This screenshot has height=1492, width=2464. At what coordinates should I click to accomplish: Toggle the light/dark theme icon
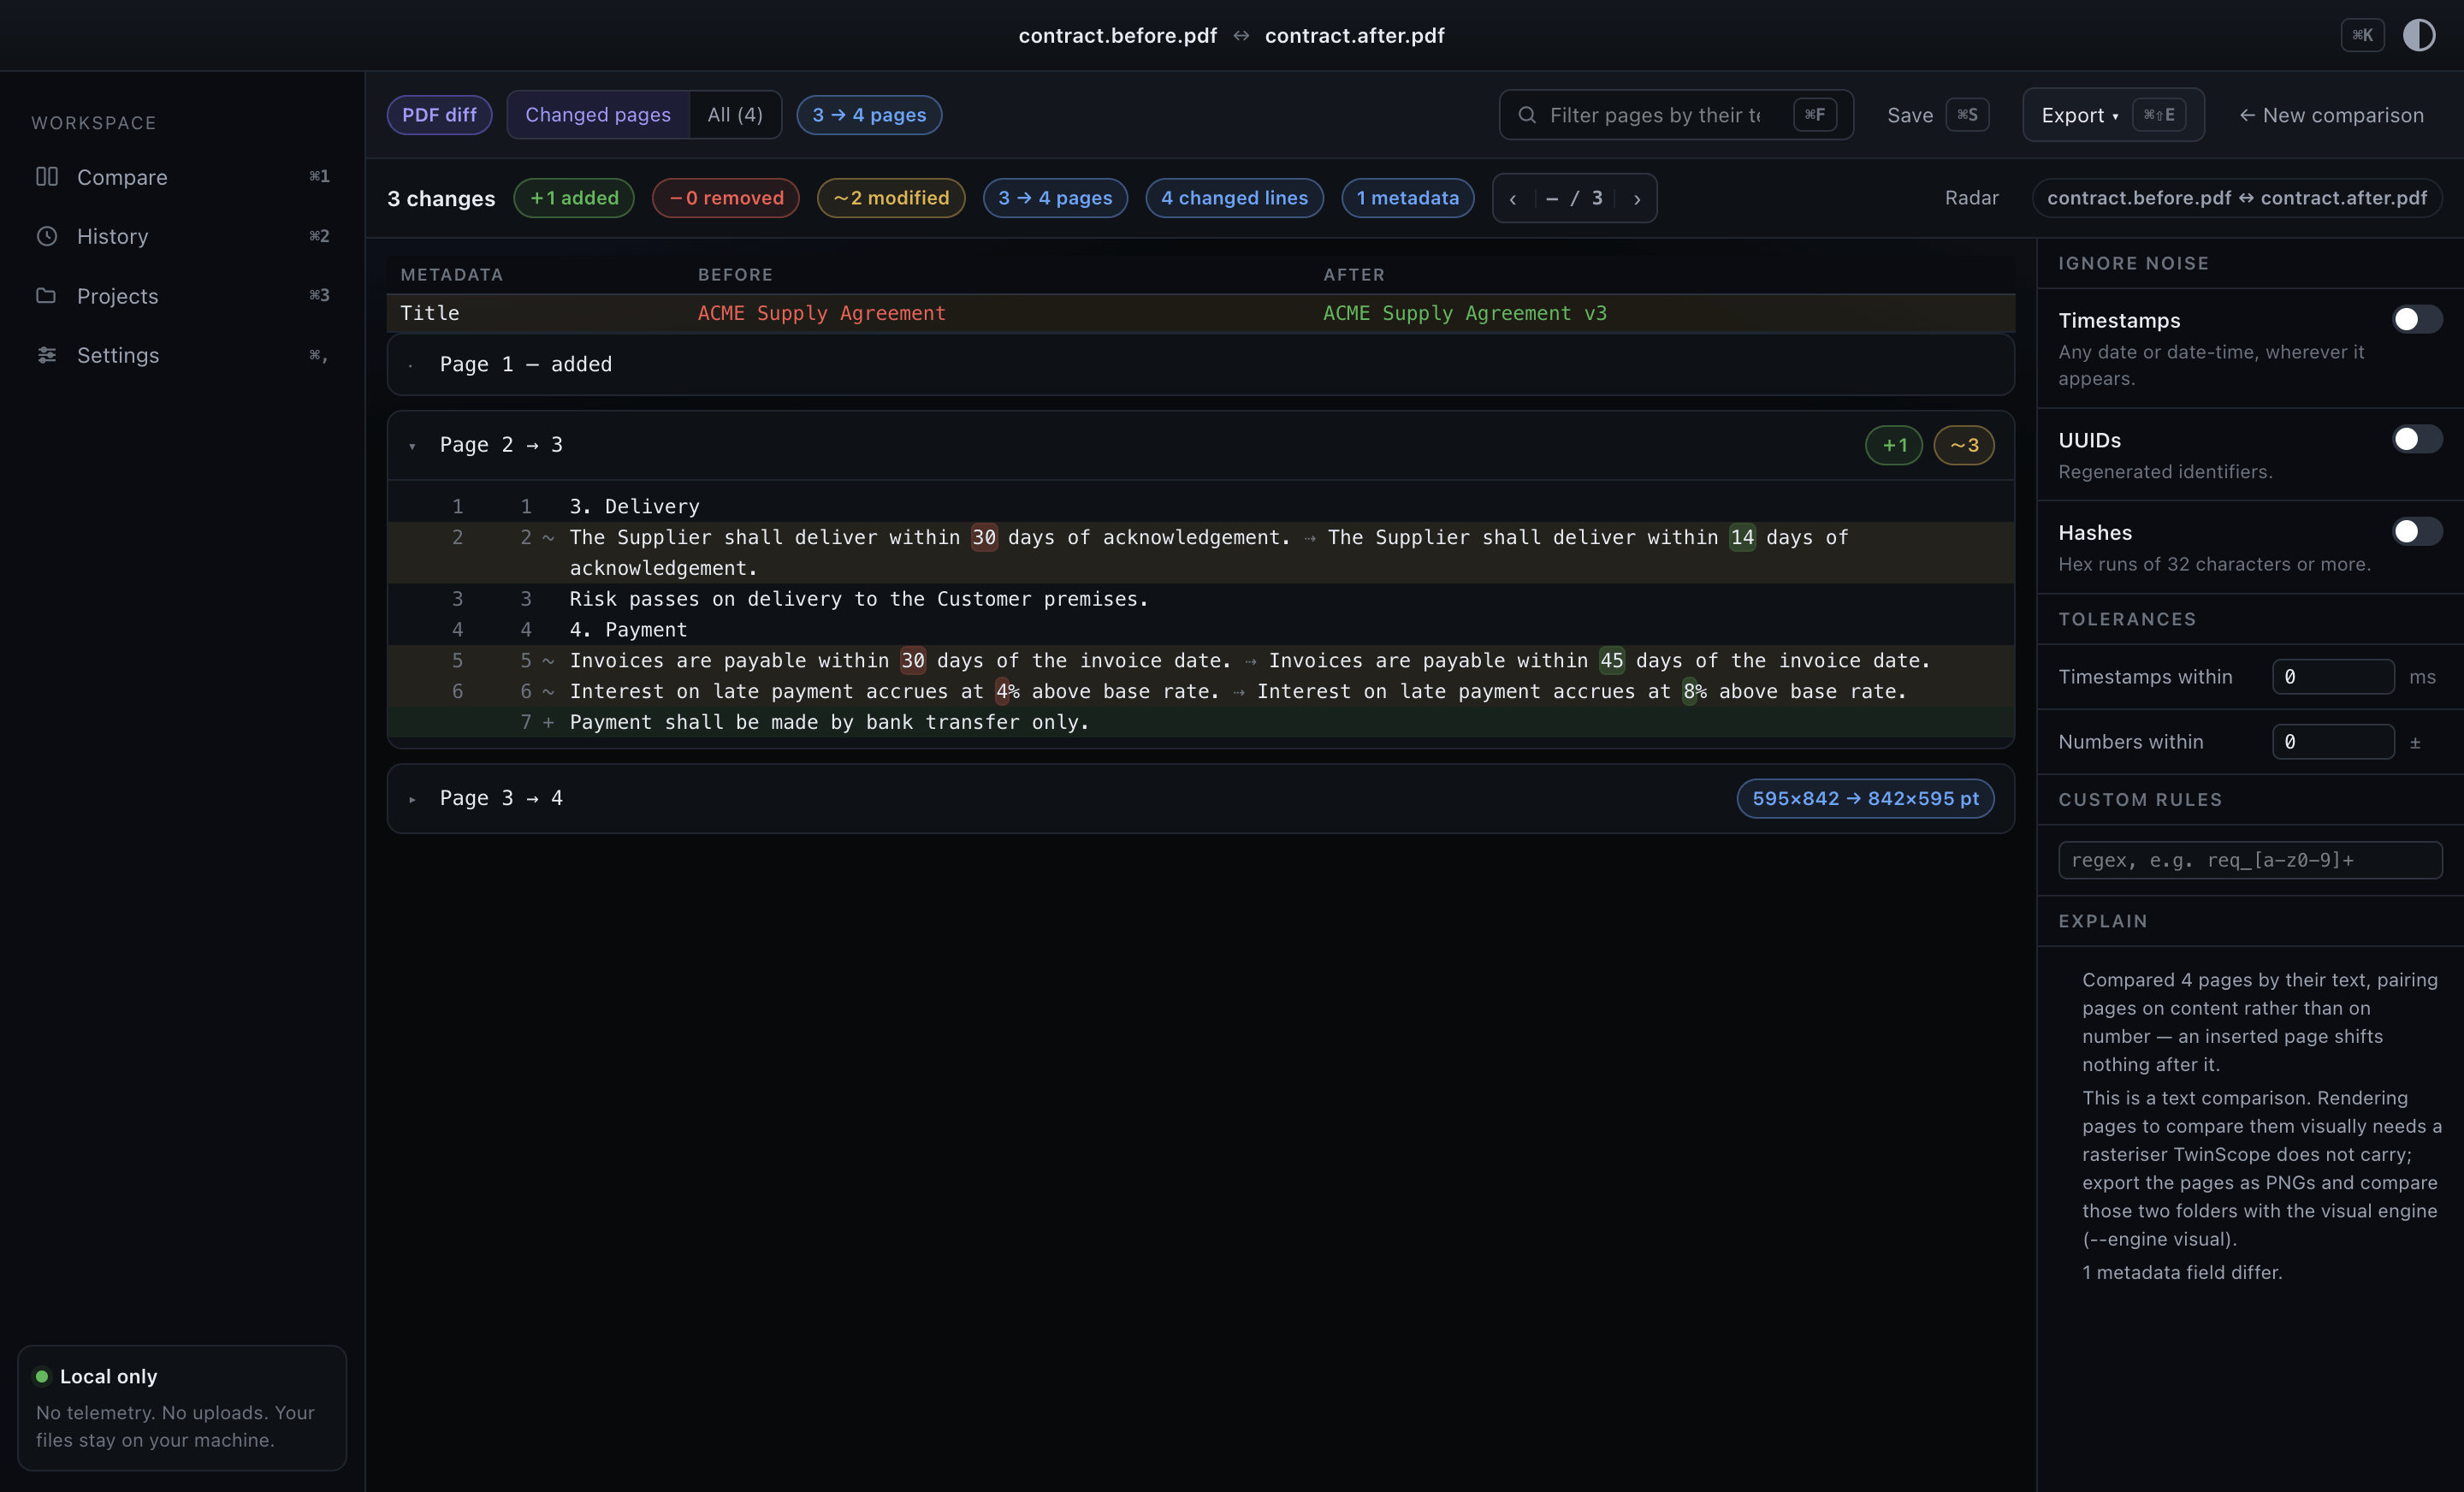[x=2418, y=35]
